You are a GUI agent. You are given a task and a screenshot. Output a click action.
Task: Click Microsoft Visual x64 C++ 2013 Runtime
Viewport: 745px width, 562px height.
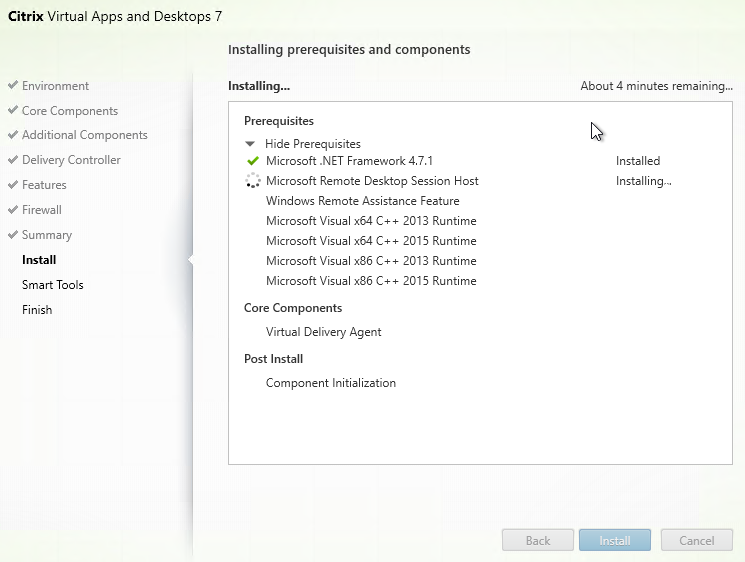point(371,221)
